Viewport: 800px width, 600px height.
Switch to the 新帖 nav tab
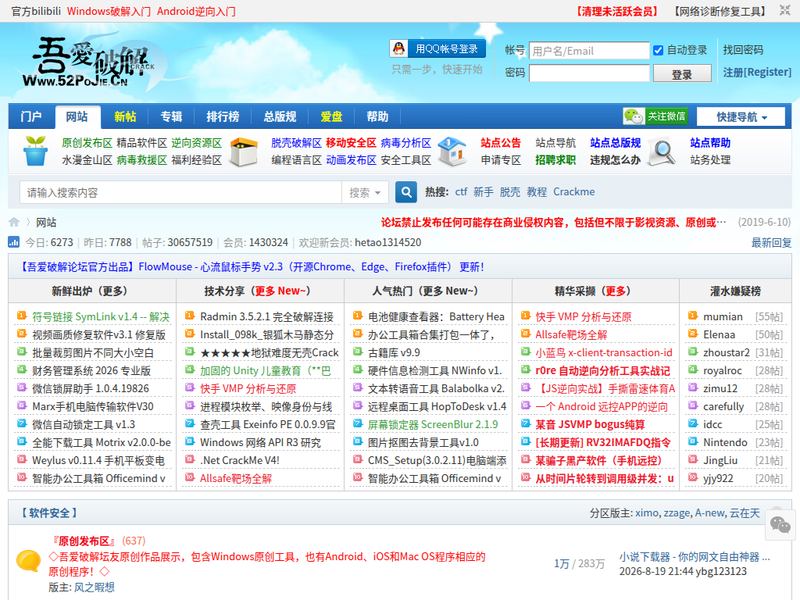(125, 116)
